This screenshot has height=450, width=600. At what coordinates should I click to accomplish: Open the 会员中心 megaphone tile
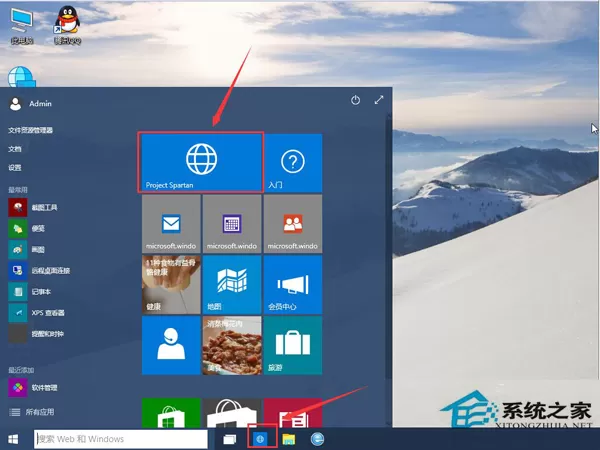(x=293, y=285)
